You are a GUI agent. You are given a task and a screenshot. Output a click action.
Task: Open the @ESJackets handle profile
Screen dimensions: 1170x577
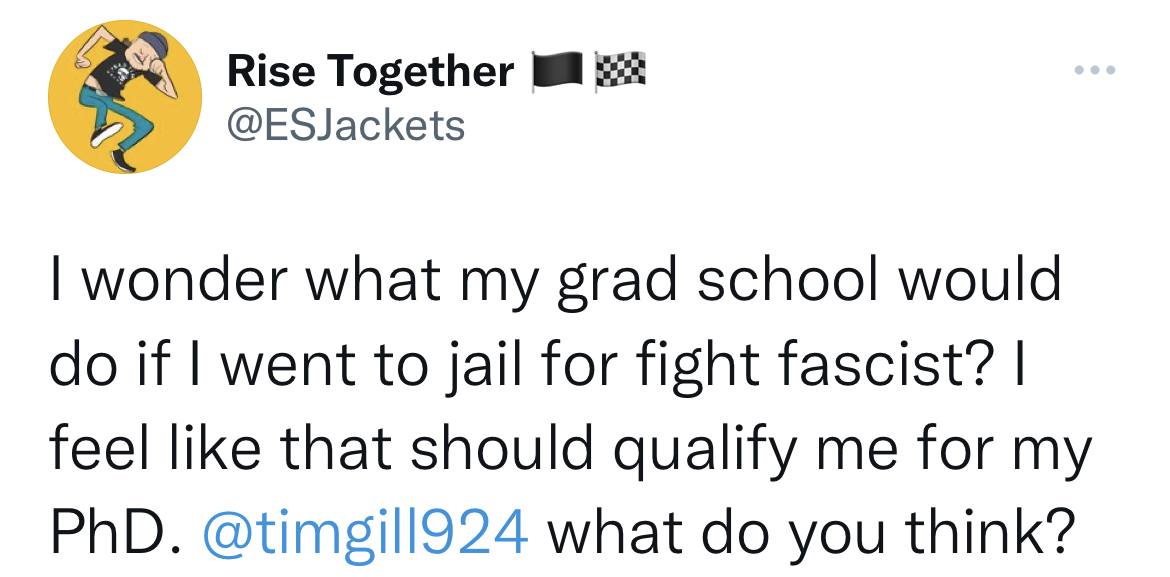click(346, 126)
